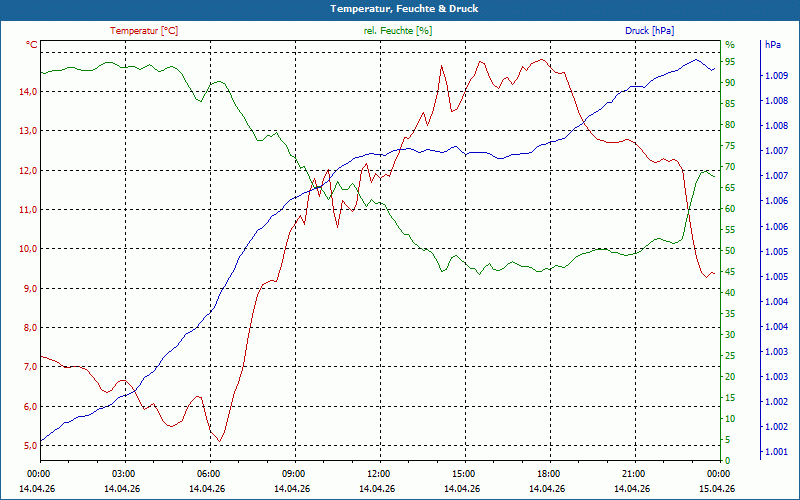The height and width of the screenshot is (500, 800).
Task: Click the 25 value on humidity axis
Action: coord(730,356)
